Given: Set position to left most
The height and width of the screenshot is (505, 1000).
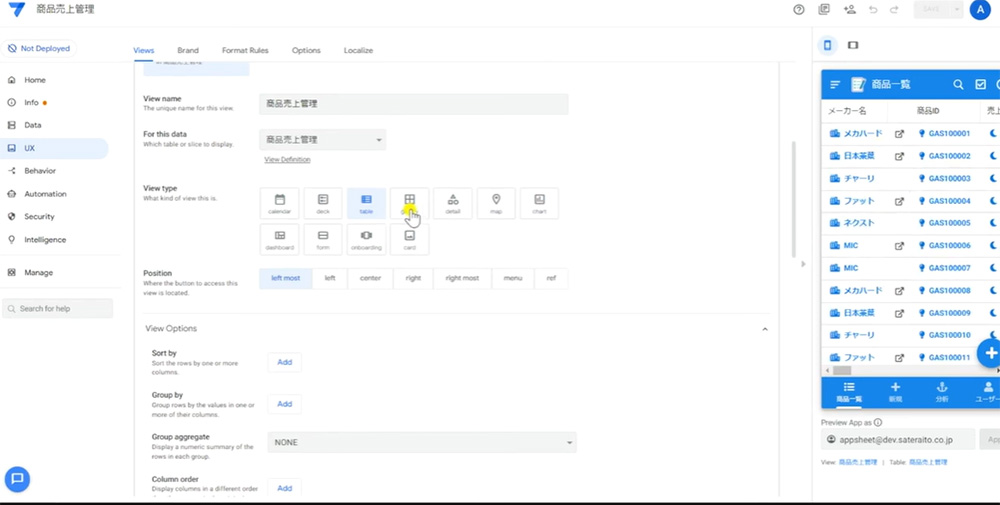Looking at the screenshot, I should point(286,279).
